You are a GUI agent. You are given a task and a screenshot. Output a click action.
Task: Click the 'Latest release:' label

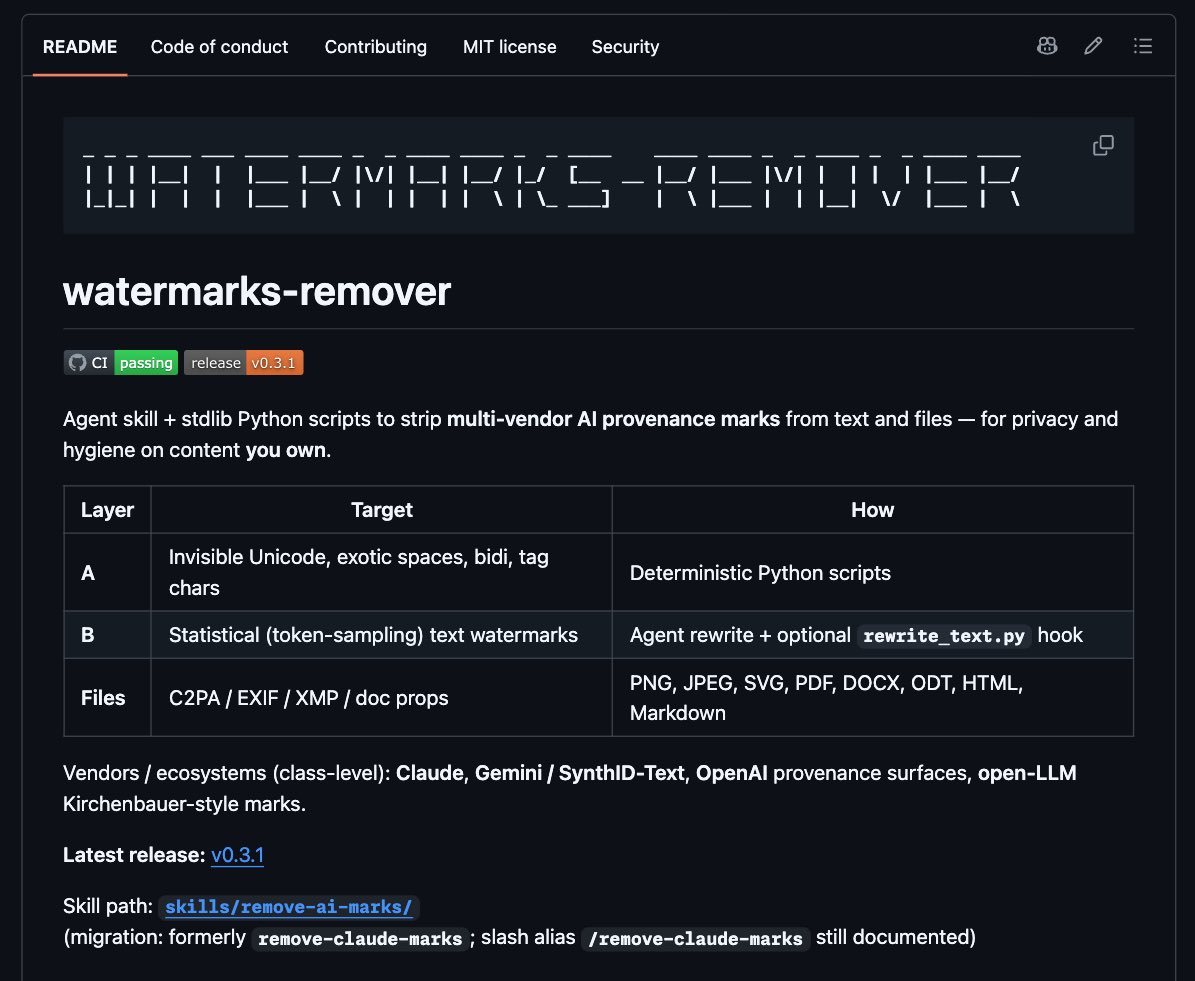134,855
